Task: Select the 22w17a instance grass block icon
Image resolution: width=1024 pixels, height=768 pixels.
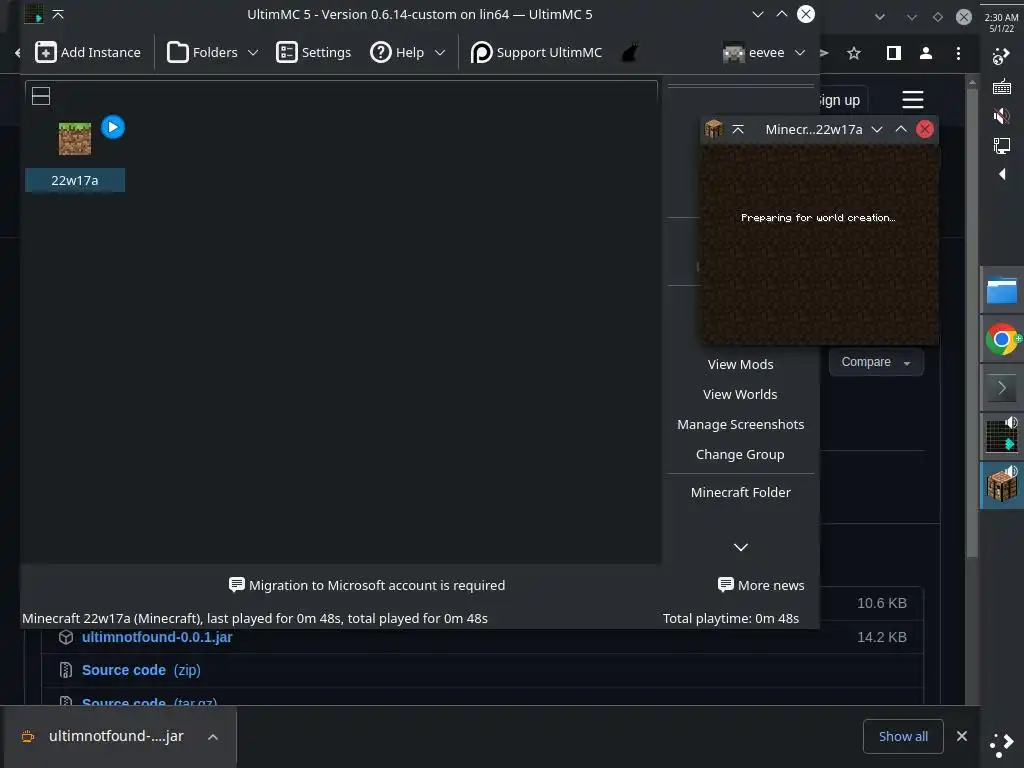Action: pyautogui.click(x=75, y=138)
